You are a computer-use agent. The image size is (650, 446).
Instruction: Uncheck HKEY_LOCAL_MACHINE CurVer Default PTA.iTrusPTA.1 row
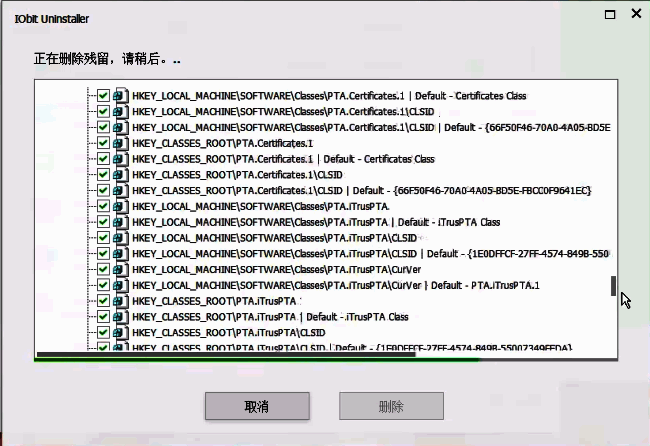103,285
